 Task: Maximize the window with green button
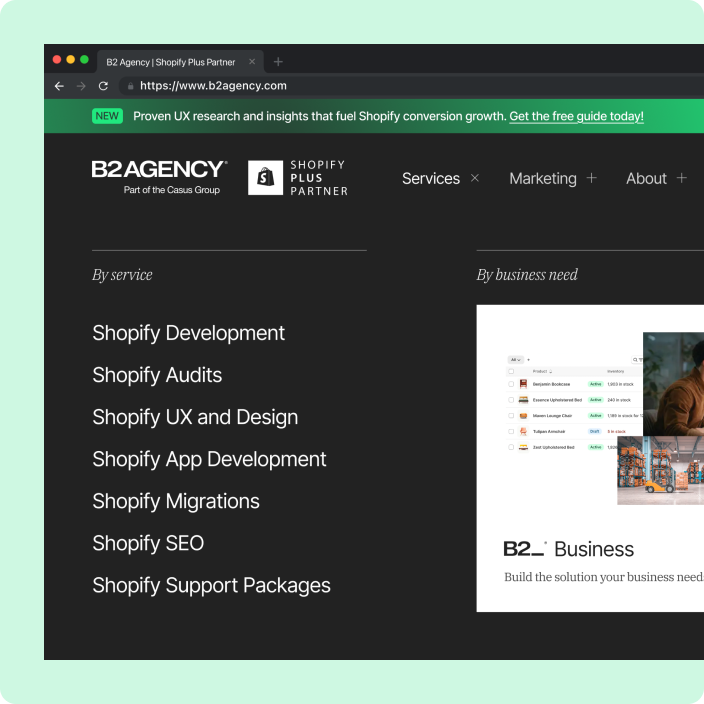click(84, 59)
